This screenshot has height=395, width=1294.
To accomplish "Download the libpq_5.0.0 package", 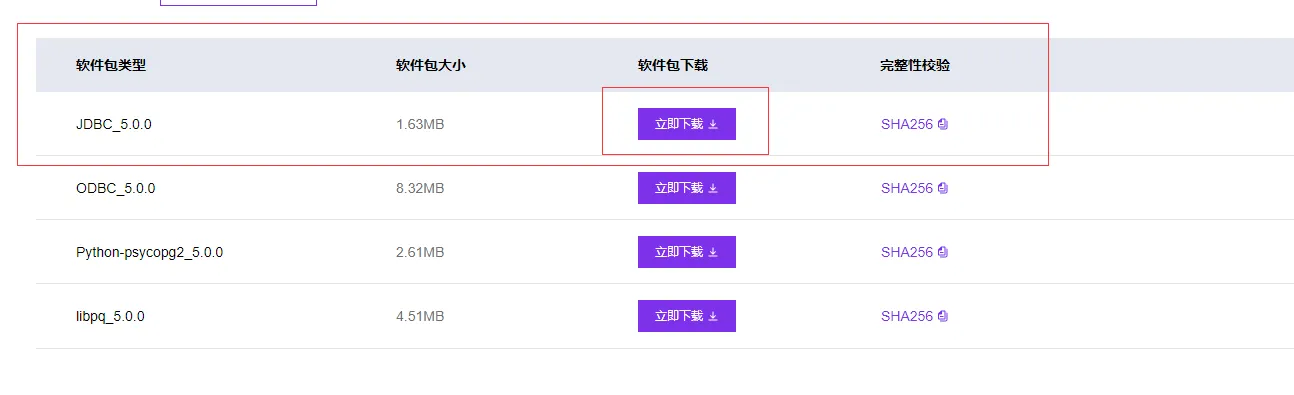I will [687, 316].
